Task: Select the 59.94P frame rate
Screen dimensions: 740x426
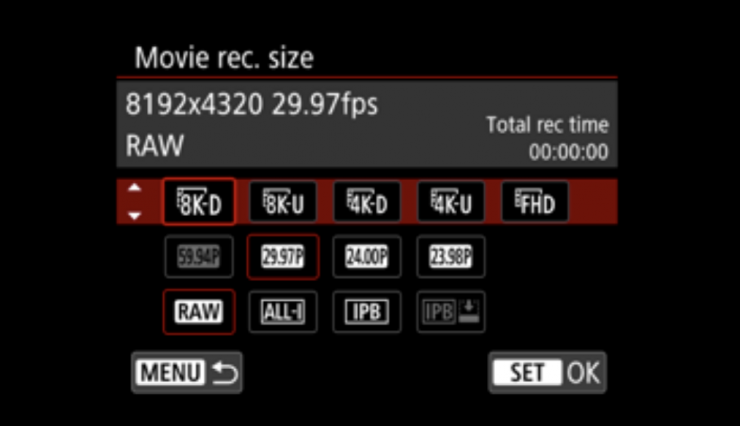Action: tap(199, 257)
